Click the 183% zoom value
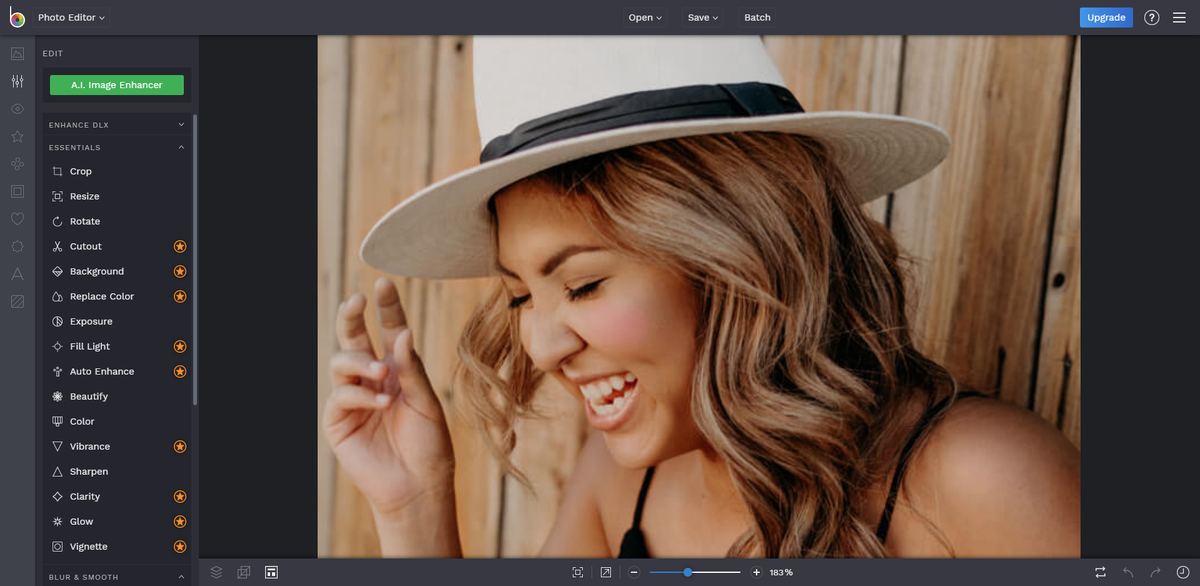The height and width of the screenshot is (586, 1200). tap(781, 572)
